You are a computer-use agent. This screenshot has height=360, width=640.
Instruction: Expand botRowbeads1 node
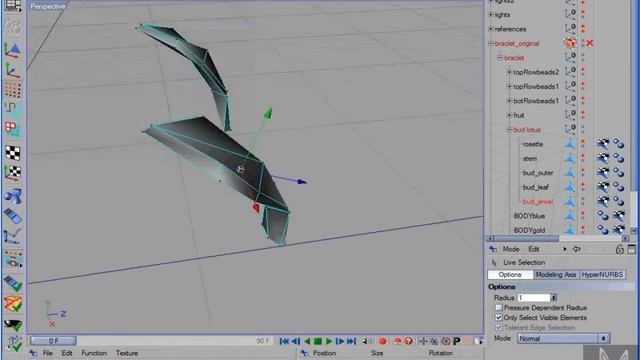509,101
